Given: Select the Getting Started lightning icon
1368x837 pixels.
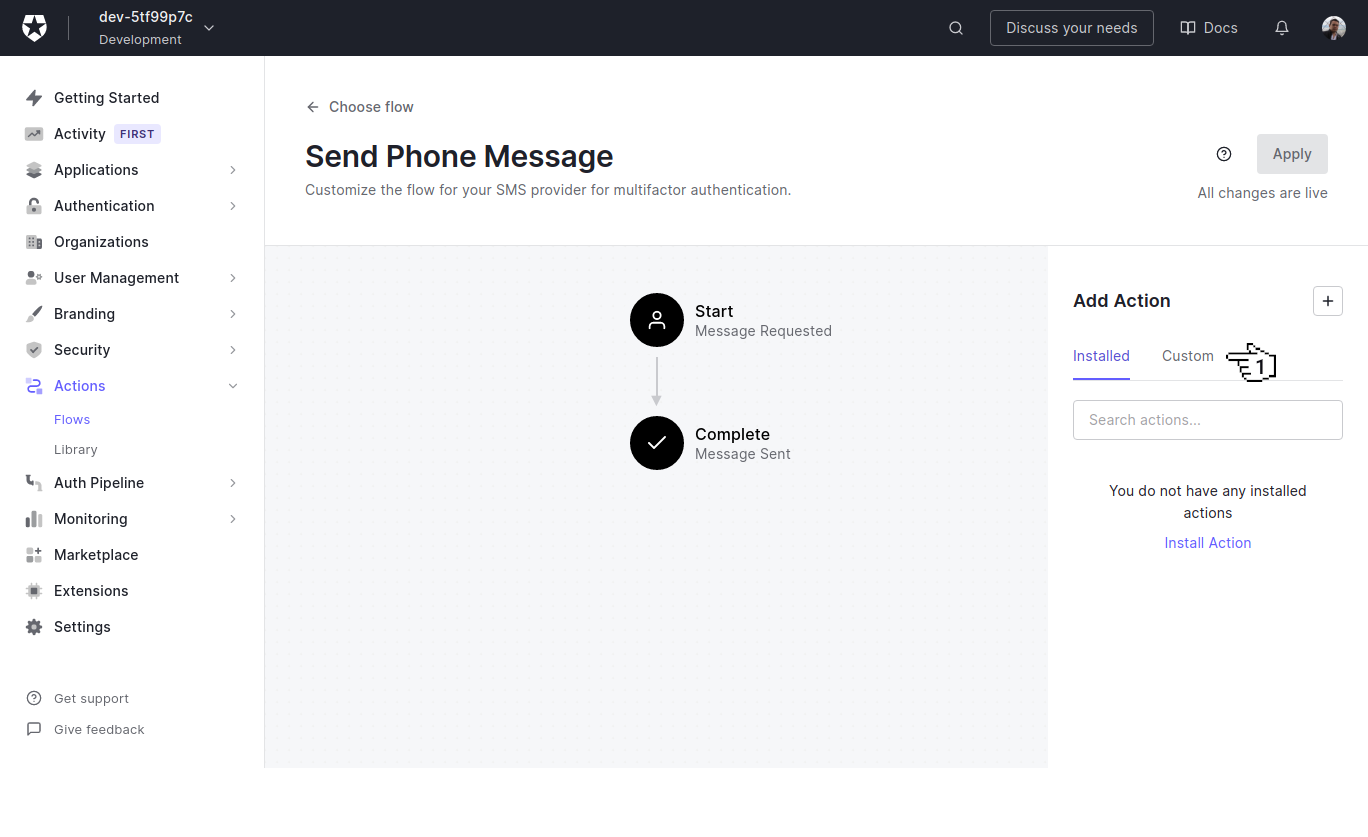Looking at the screenshot, I should [34, 97].
